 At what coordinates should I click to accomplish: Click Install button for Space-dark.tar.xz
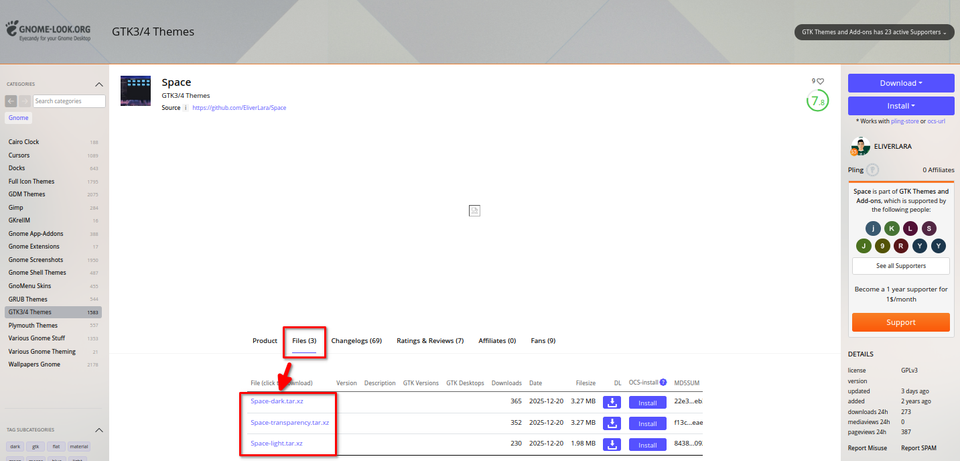coord(647,403)
